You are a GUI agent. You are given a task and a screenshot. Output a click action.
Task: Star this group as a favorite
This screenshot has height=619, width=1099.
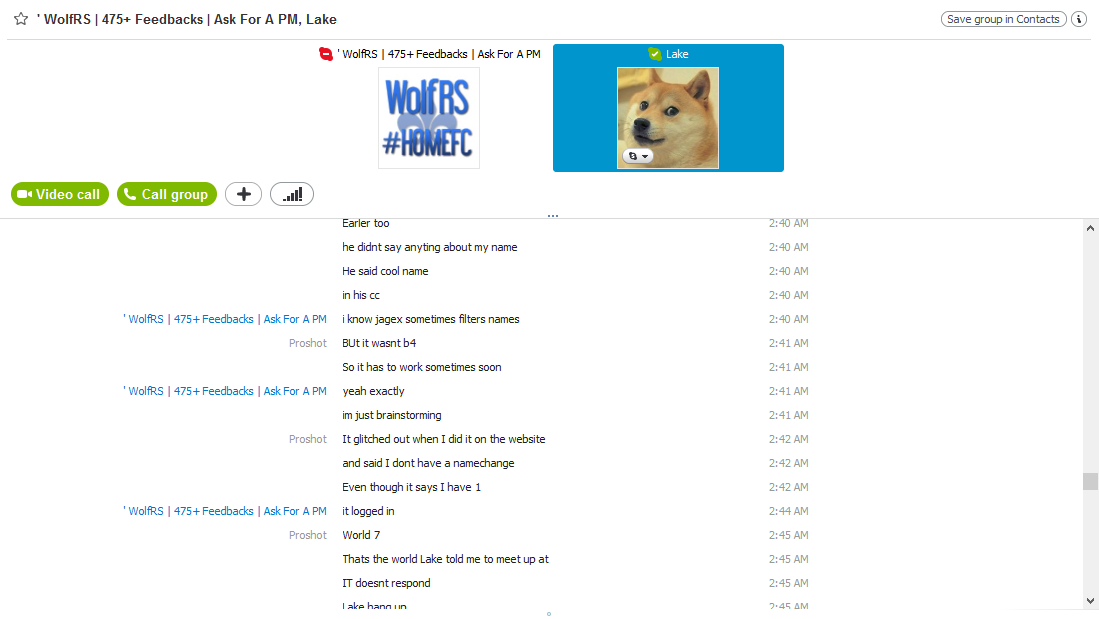pos(21,19)
